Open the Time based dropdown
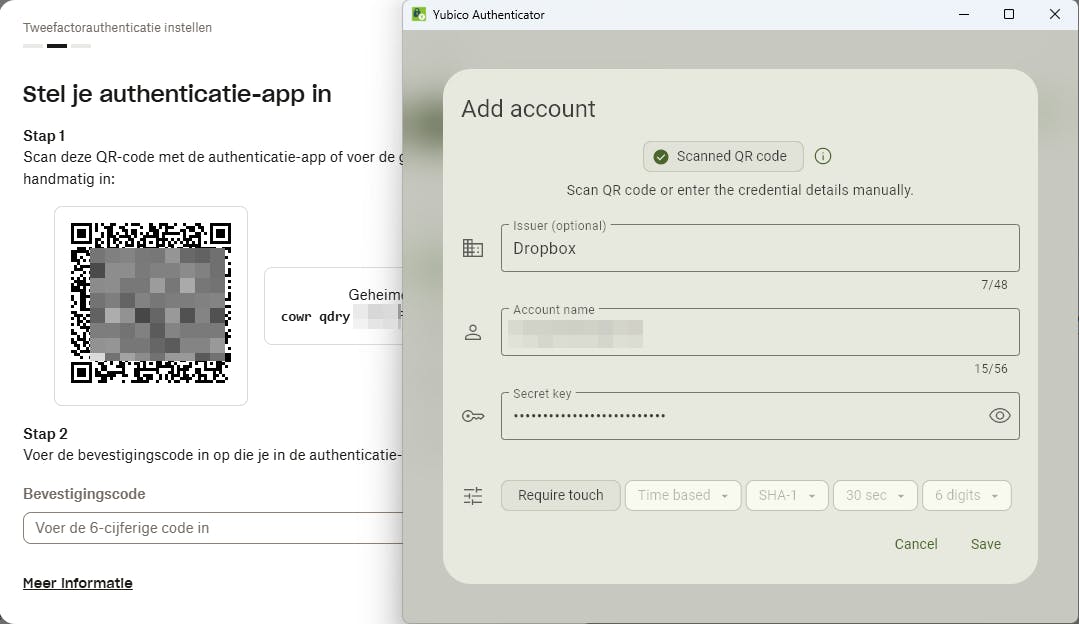This screenshot has width=1079, height=624. [683, 495]
